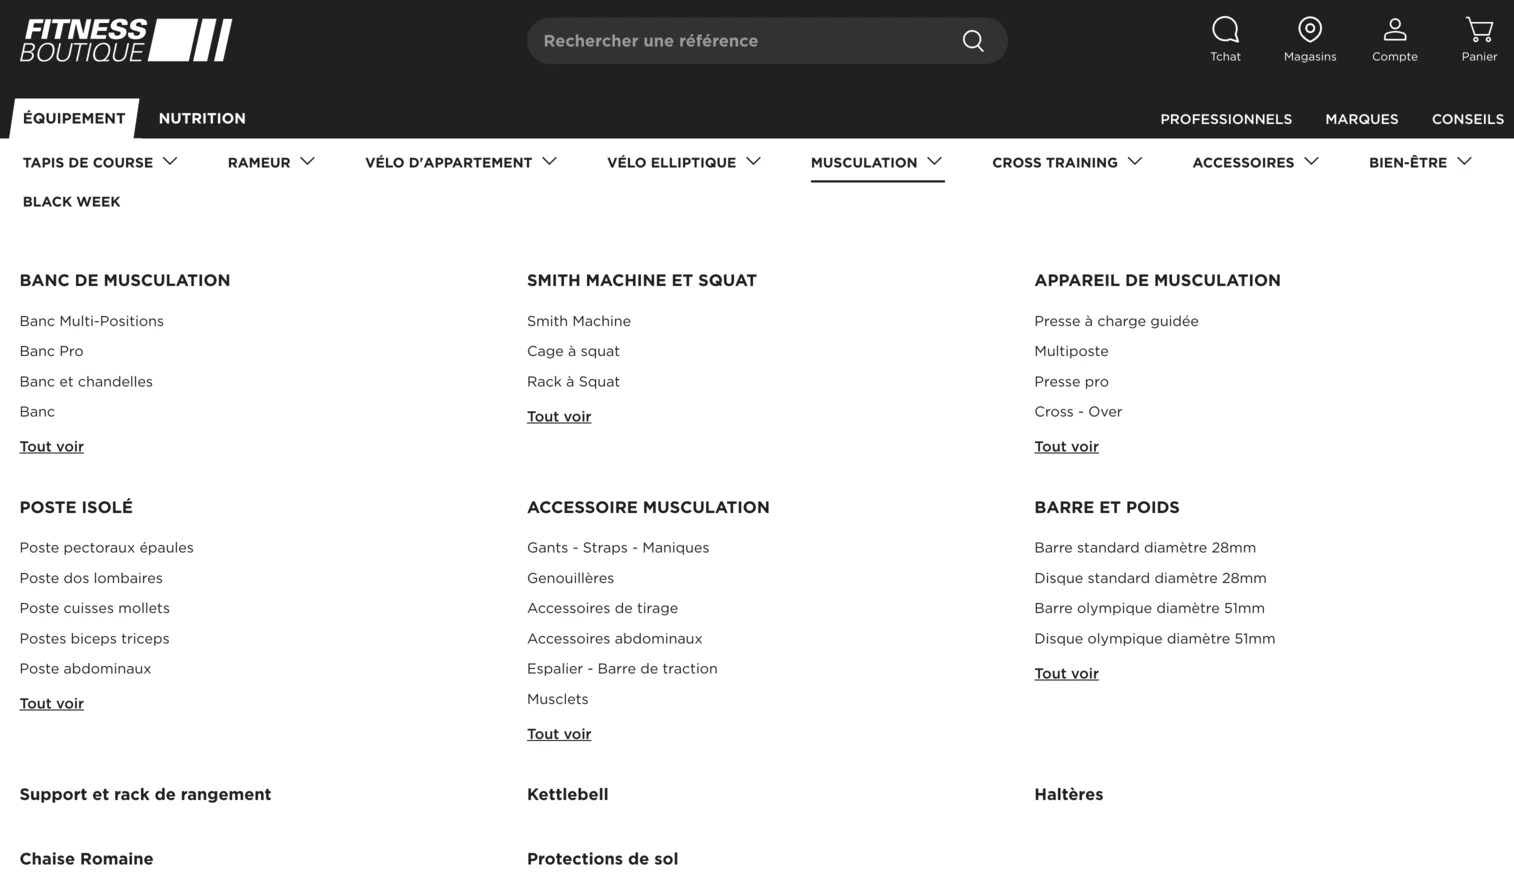Open the Kettlebell category link
The image size is (1514, 885).
pyautogui.click(x=567, y=794)
